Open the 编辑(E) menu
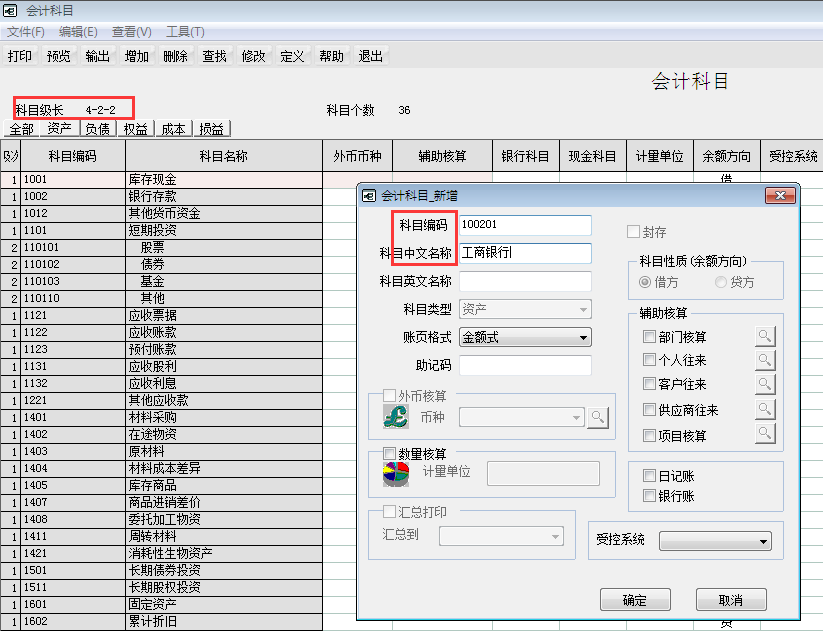Image resolution: width=823 pixels, height=631 pixels. click(78, 32)
